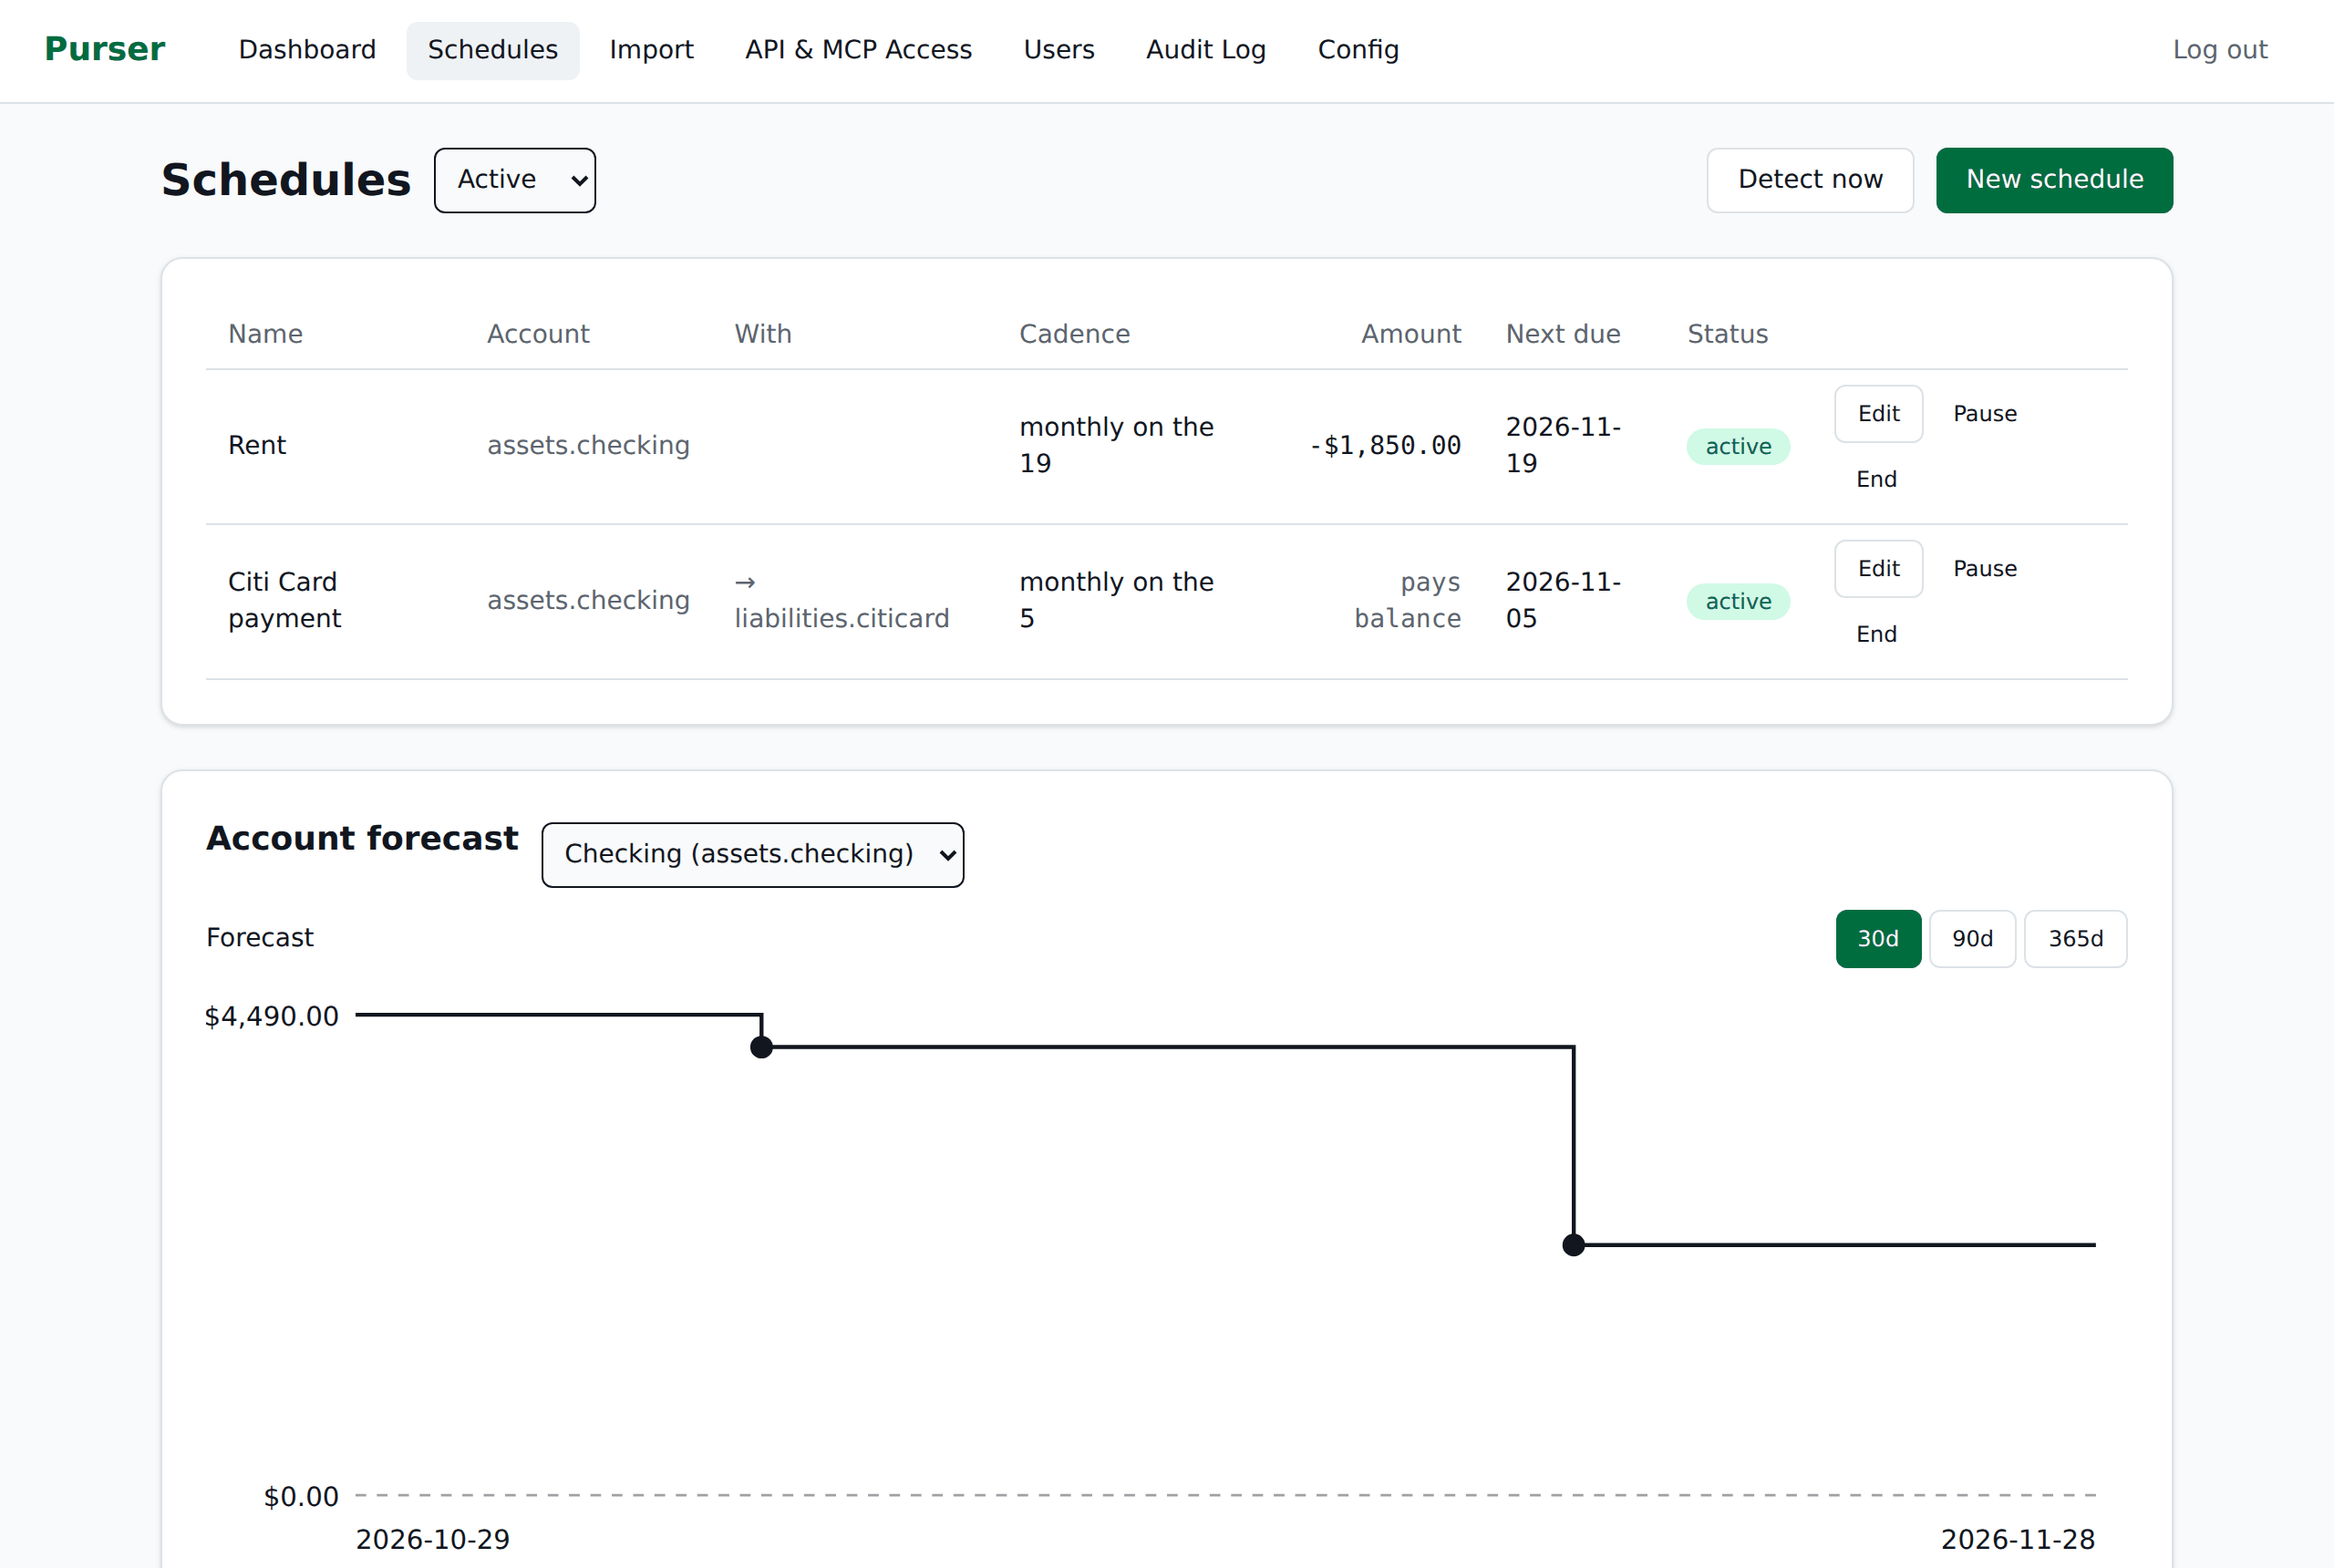
Task: Click the Log out link
Action: [2219, 50]
